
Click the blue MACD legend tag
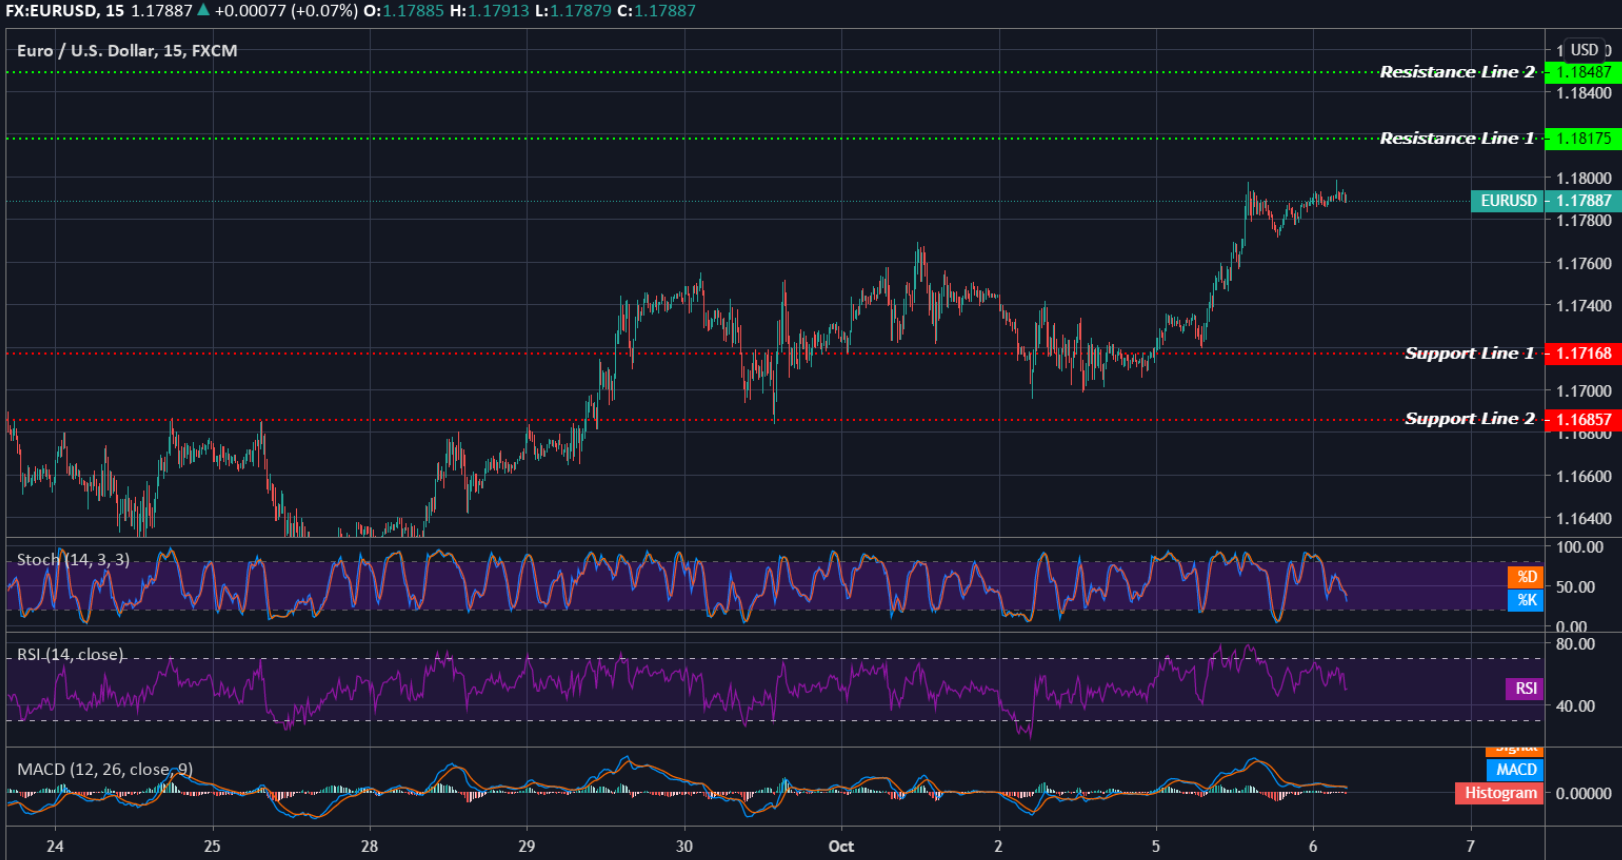pyautogui.click(x=1516, y=770)
